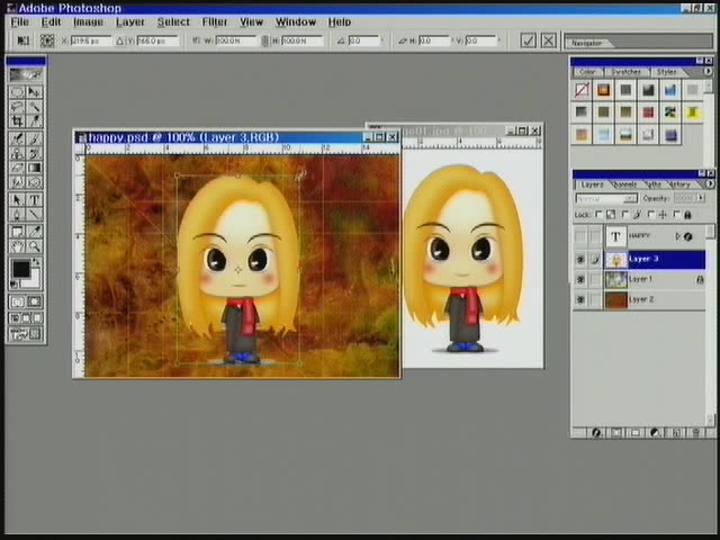The image size is (720, 540).
Task: Select the Path Component Selection arrow tool
Action: click(17, 200)
